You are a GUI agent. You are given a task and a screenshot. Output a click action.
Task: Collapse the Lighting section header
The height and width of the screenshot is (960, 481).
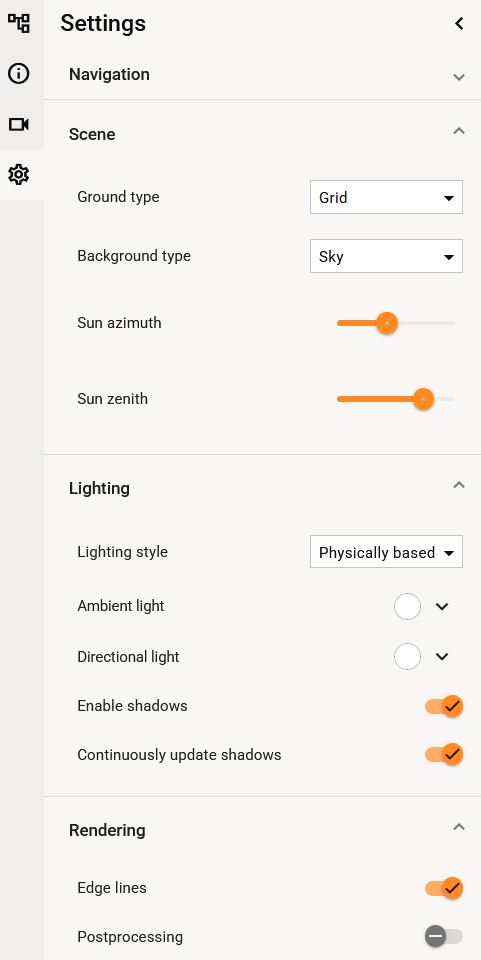tap(263, 488)
